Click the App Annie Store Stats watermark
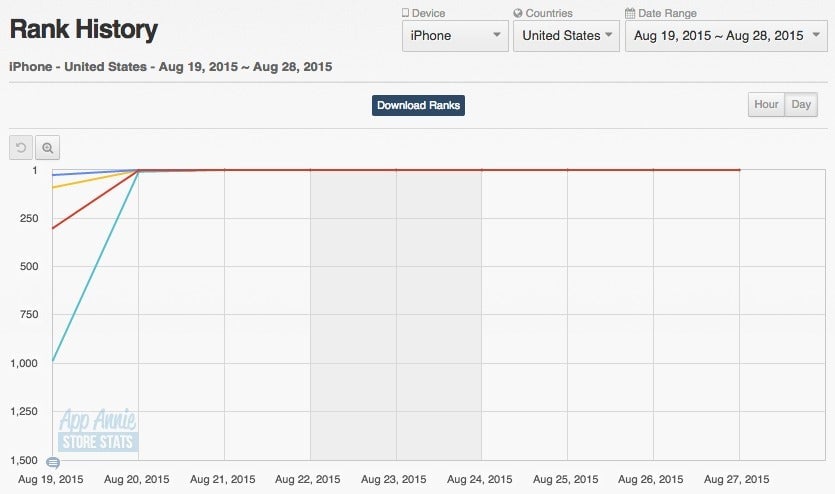This screenshot has width=835, height=494. click(x=98, y=430)
